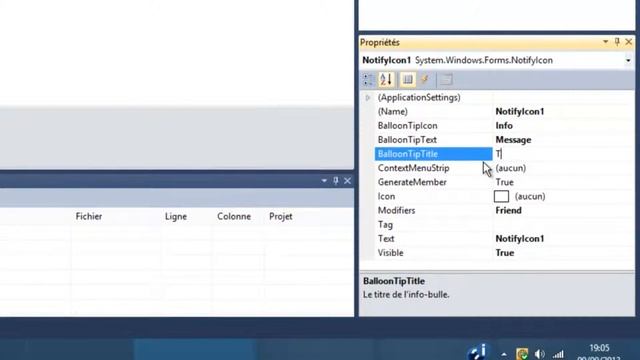Open the volume speaker icon
This screenshot has width=640, height=360.
click(x=540, y=354)
